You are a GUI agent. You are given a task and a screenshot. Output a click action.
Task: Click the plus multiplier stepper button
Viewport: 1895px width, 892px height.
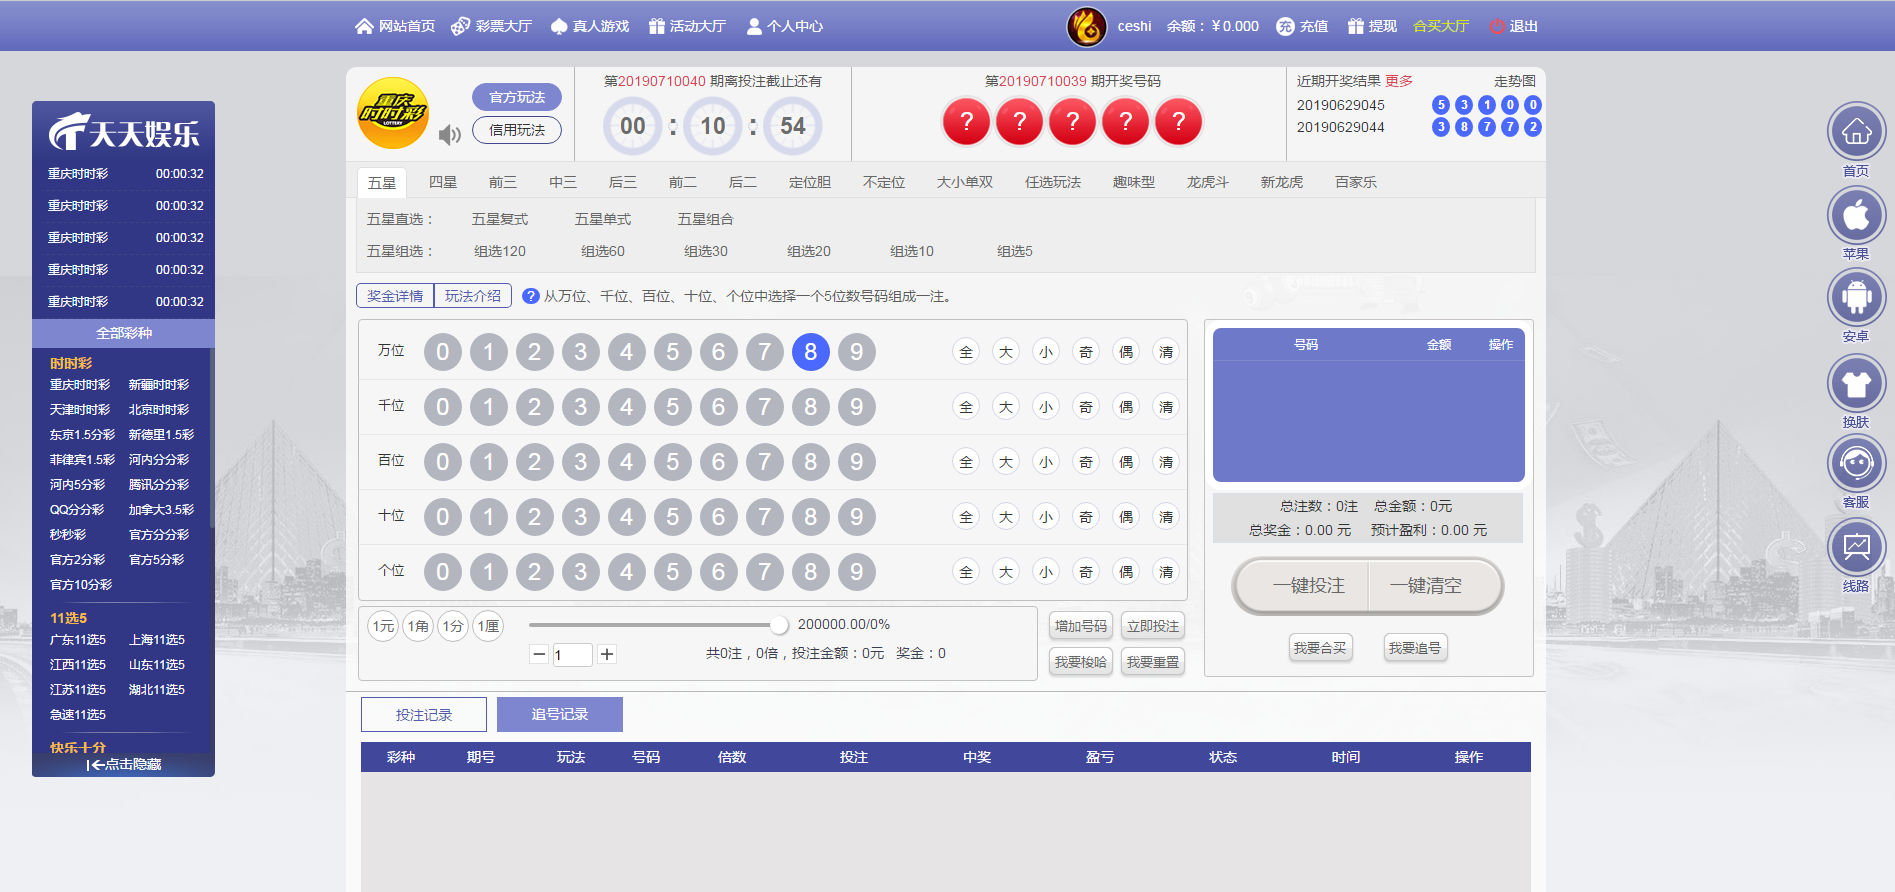[x=607, y=654]
